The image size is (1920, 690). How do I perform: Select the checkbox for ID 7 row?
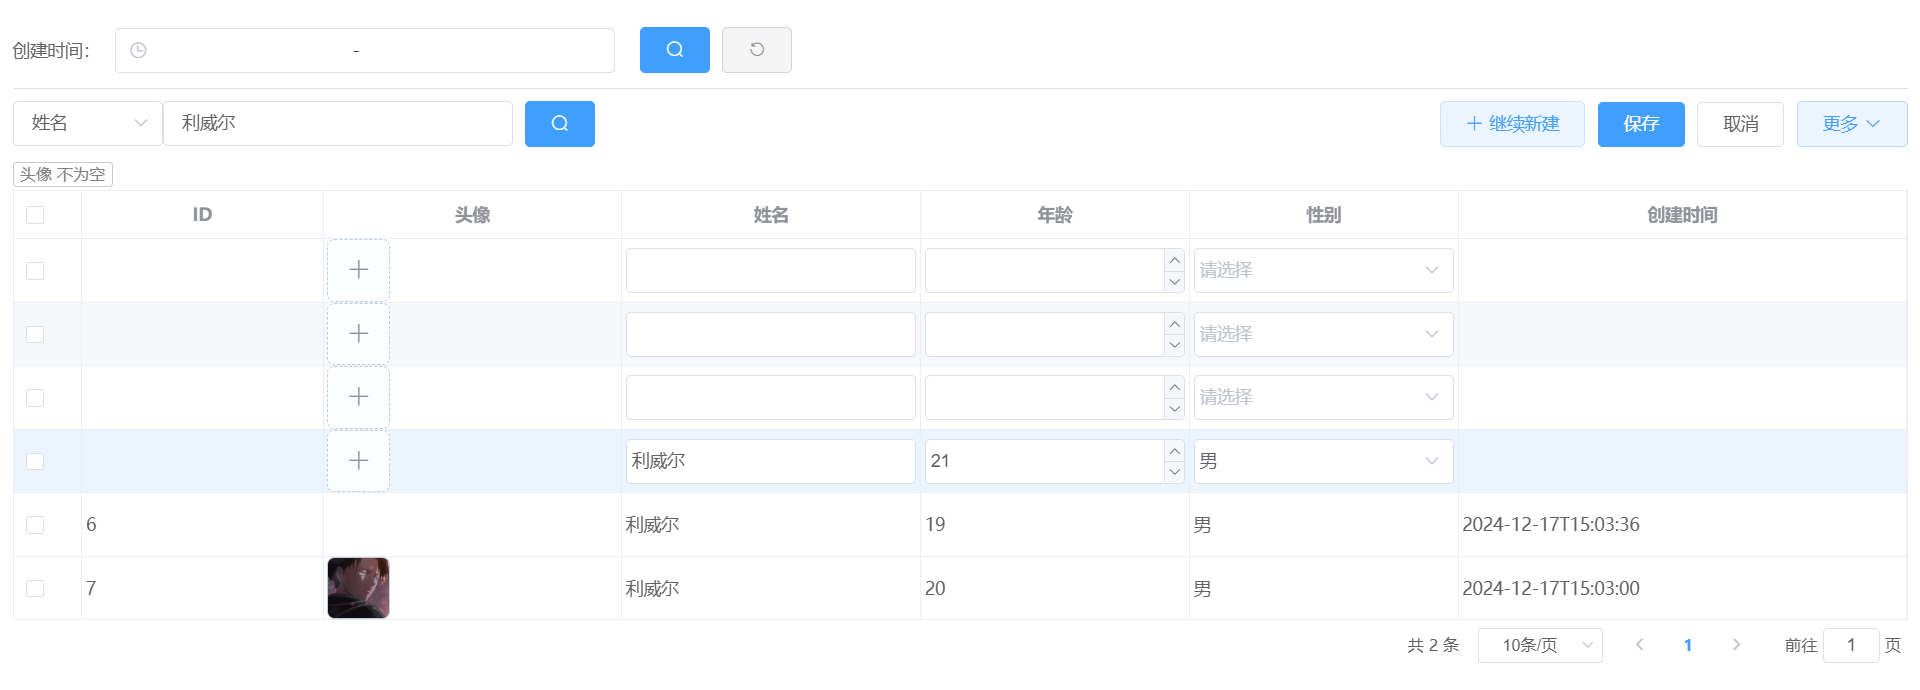(35, 588)
